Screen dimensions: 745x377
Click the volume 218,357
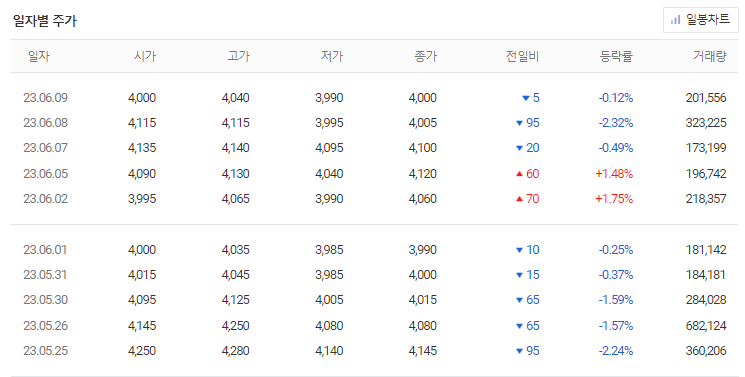tap(706, 199)
